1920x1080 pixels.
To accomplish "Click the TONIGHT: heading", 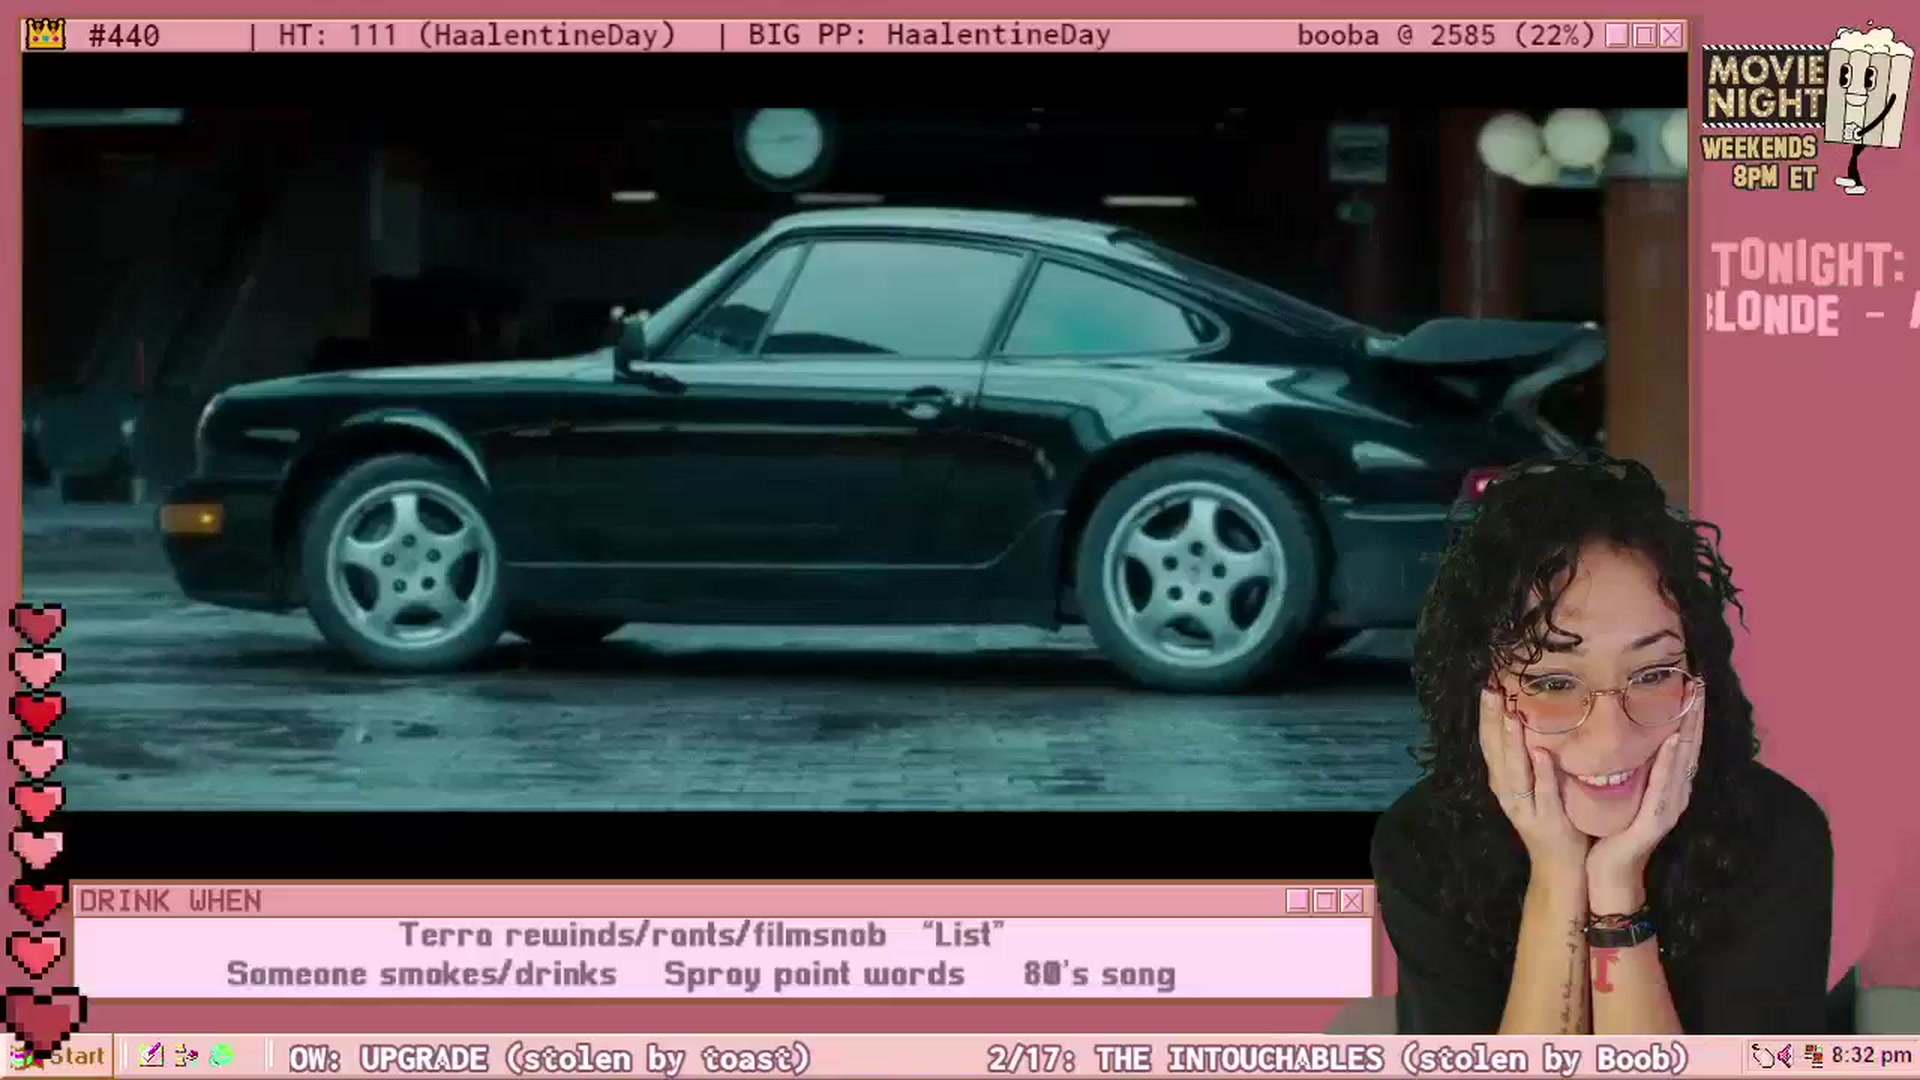I will point(1806,265).
